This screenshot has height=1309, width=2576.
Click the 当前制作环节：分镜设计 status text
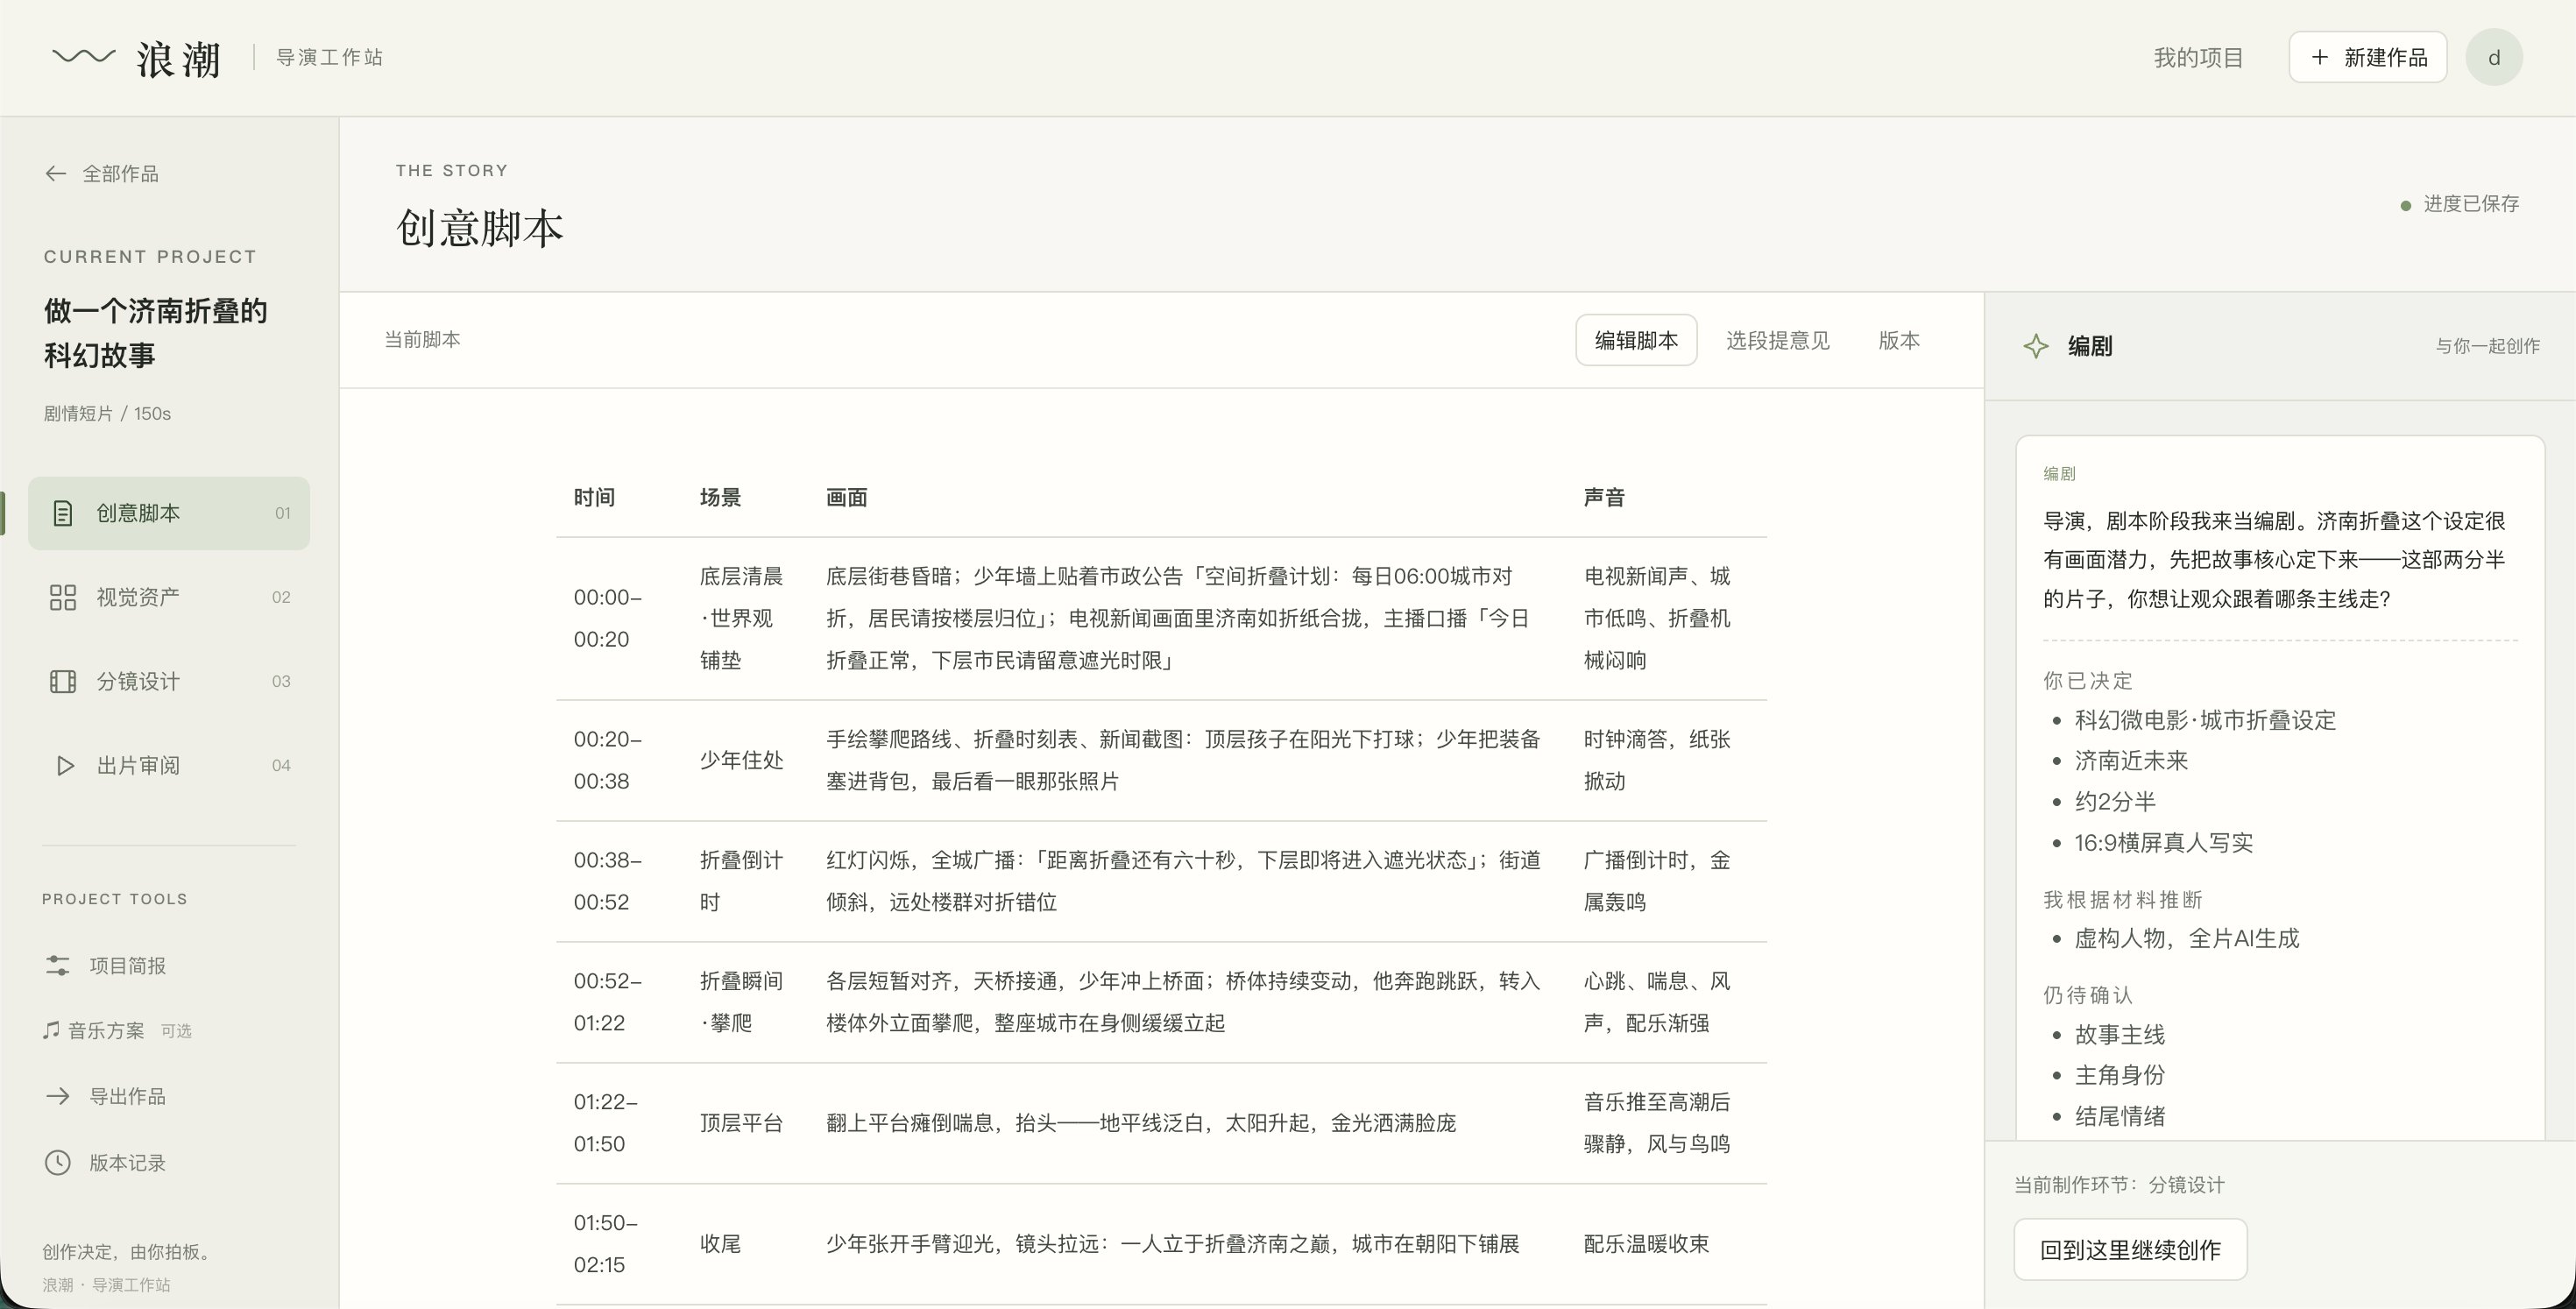[2119, 1185]
